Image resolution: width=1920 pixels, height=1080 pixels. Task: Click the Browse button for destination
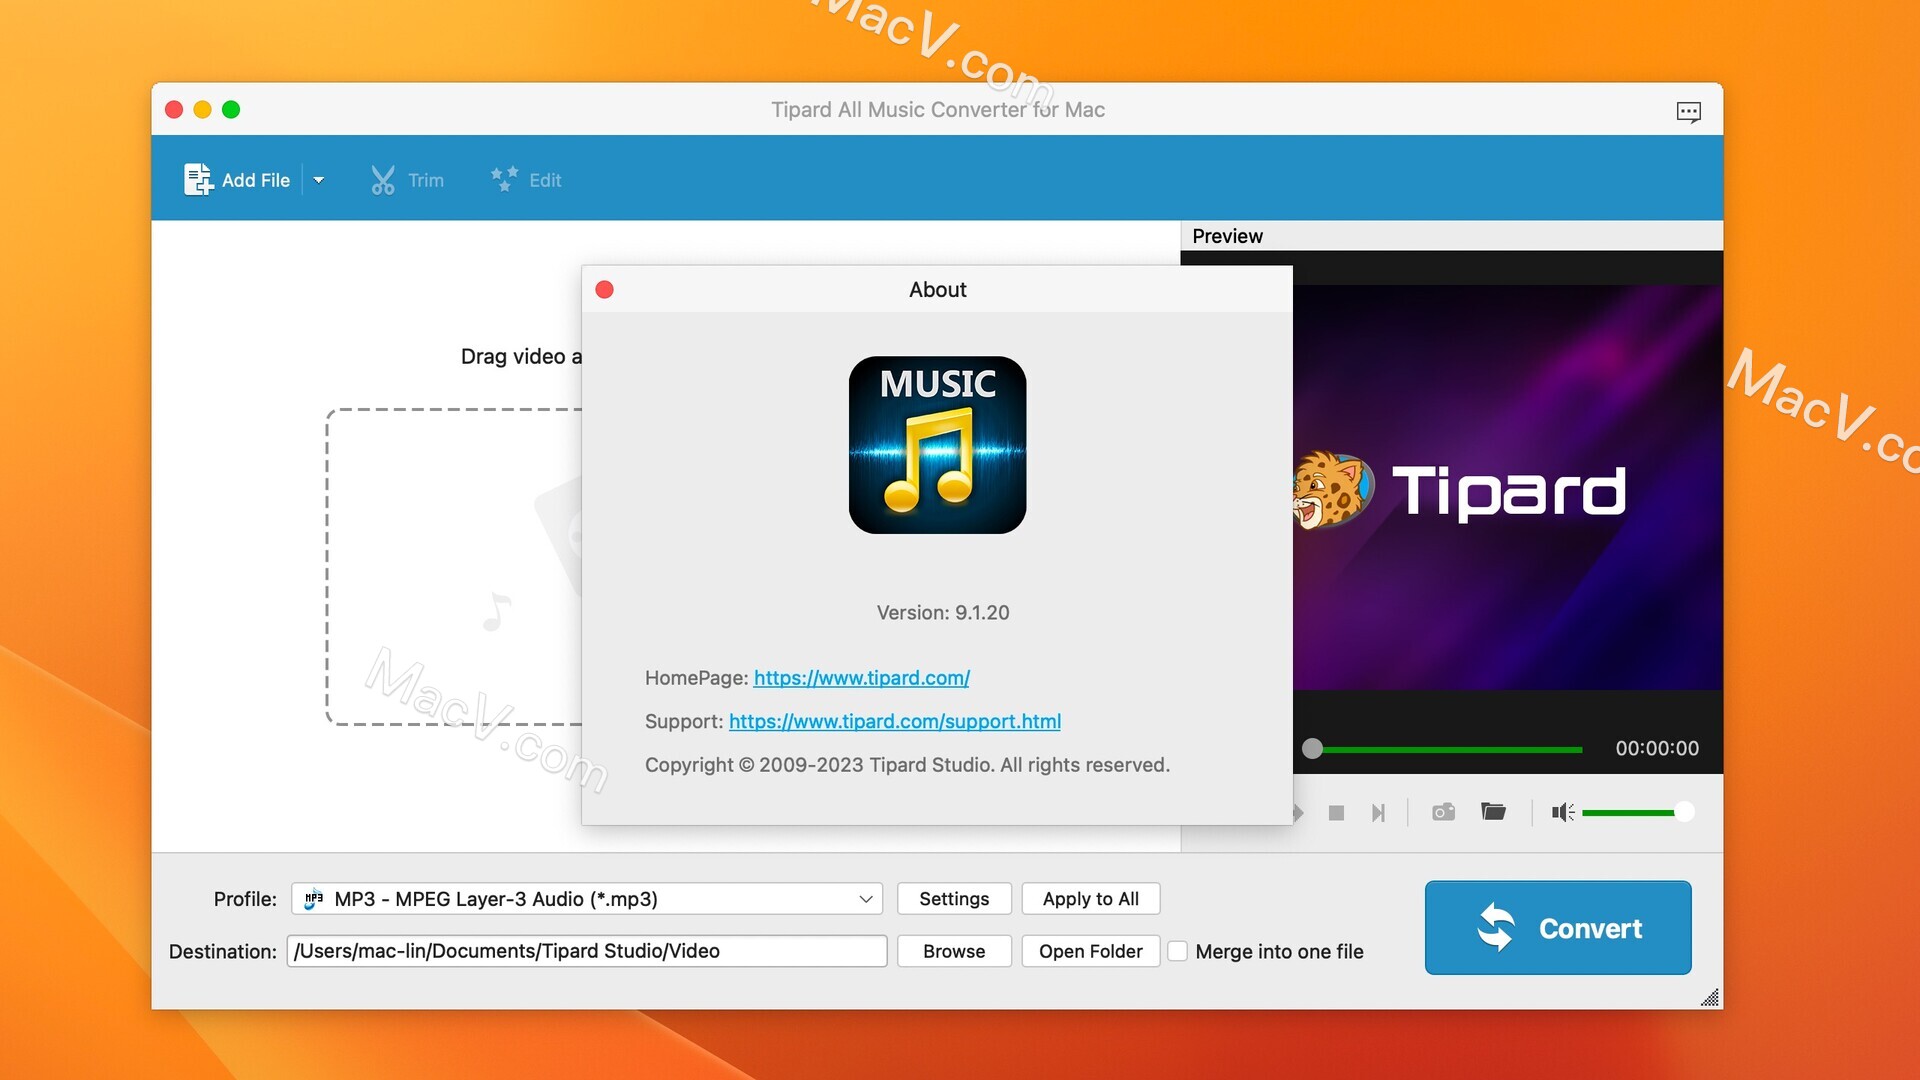[953, 949]
